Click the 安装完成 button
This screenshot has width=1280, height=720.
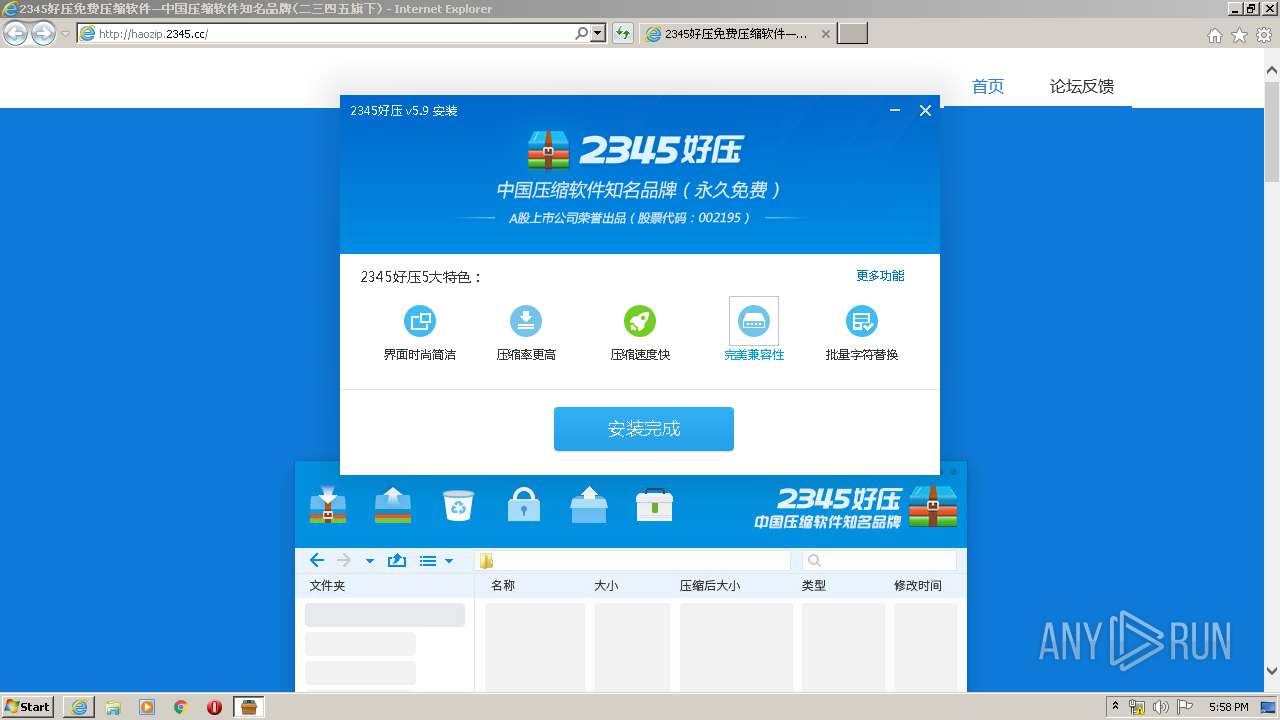(x=644, y=429)
